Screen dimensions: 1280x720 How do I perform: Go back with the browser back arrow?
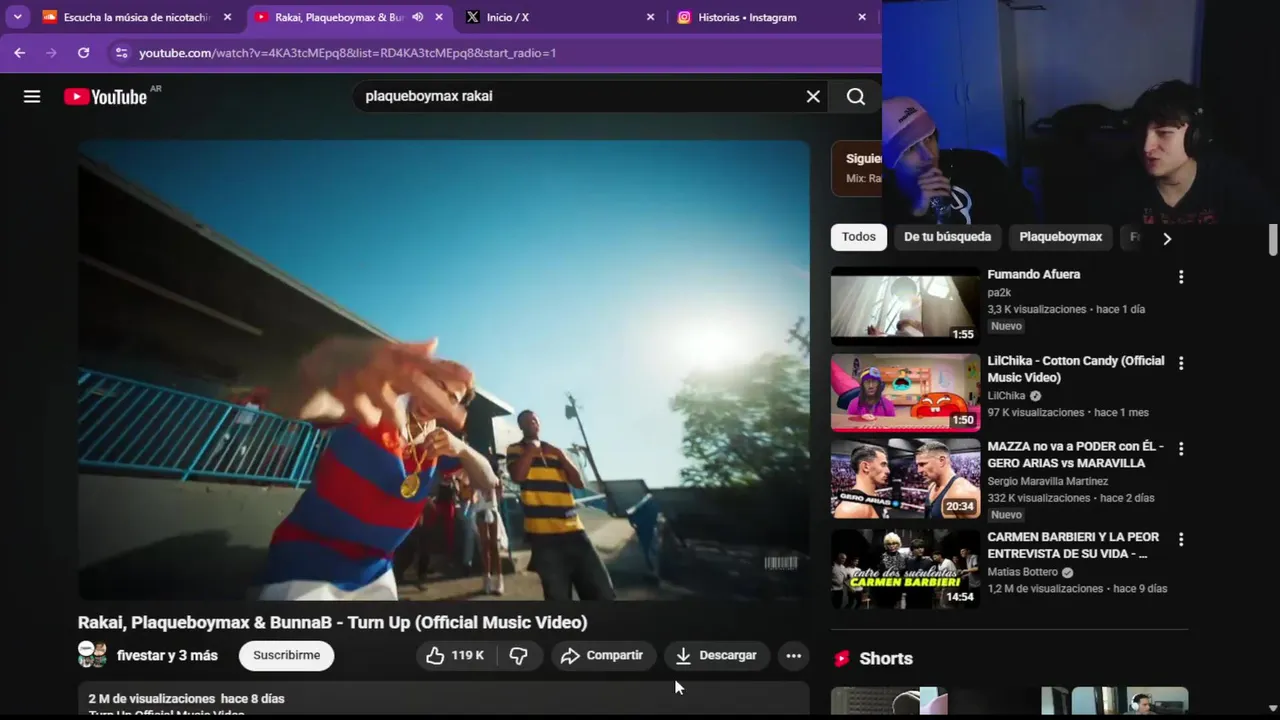click(x=19, y=53)
